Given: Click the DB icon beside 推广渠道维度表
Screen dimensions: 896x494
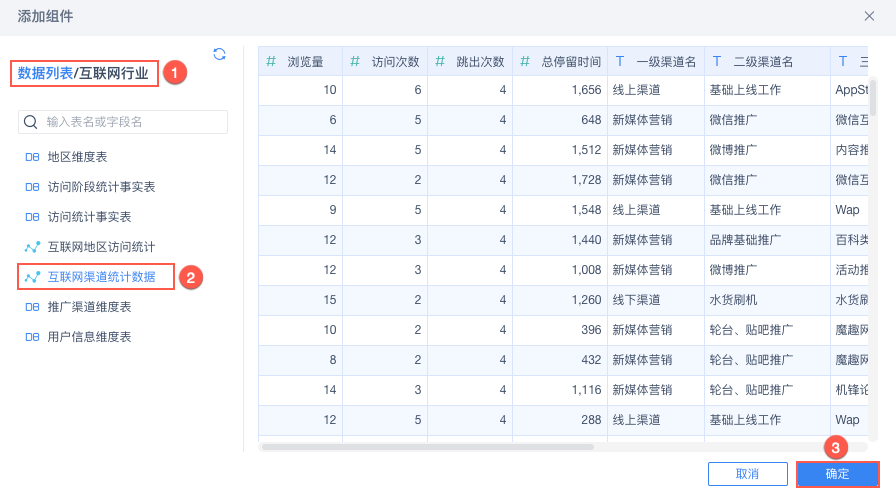Looking at the screenshot, I should pos(31,307).
